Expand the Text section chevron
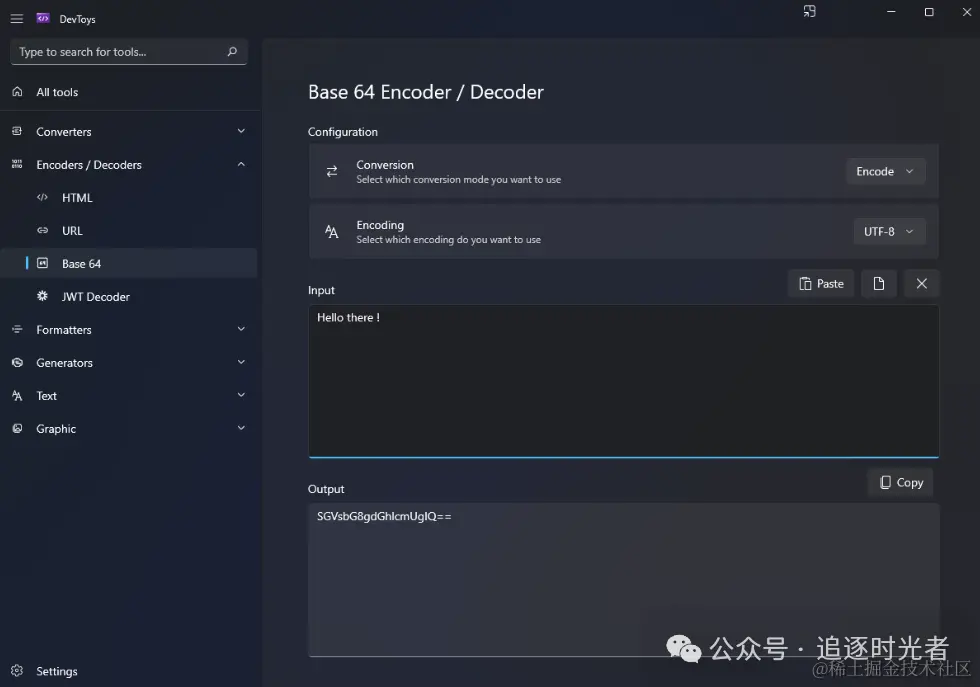The width and height of the screenshot is (980, 687). pyautogui.click(x=241, y=395)
